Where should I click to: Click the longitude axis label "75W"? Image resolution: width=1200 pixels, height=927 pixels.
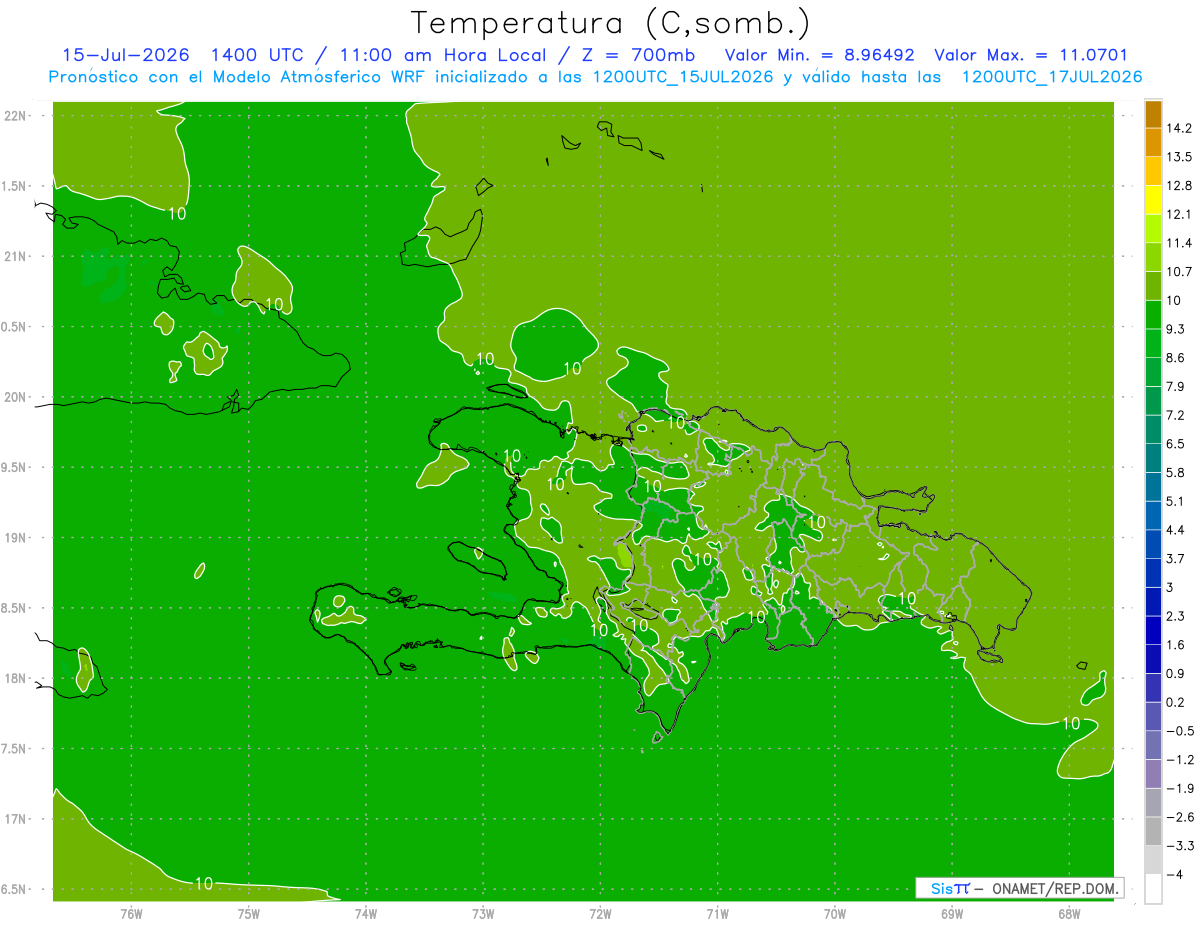(x=249, y=913)
